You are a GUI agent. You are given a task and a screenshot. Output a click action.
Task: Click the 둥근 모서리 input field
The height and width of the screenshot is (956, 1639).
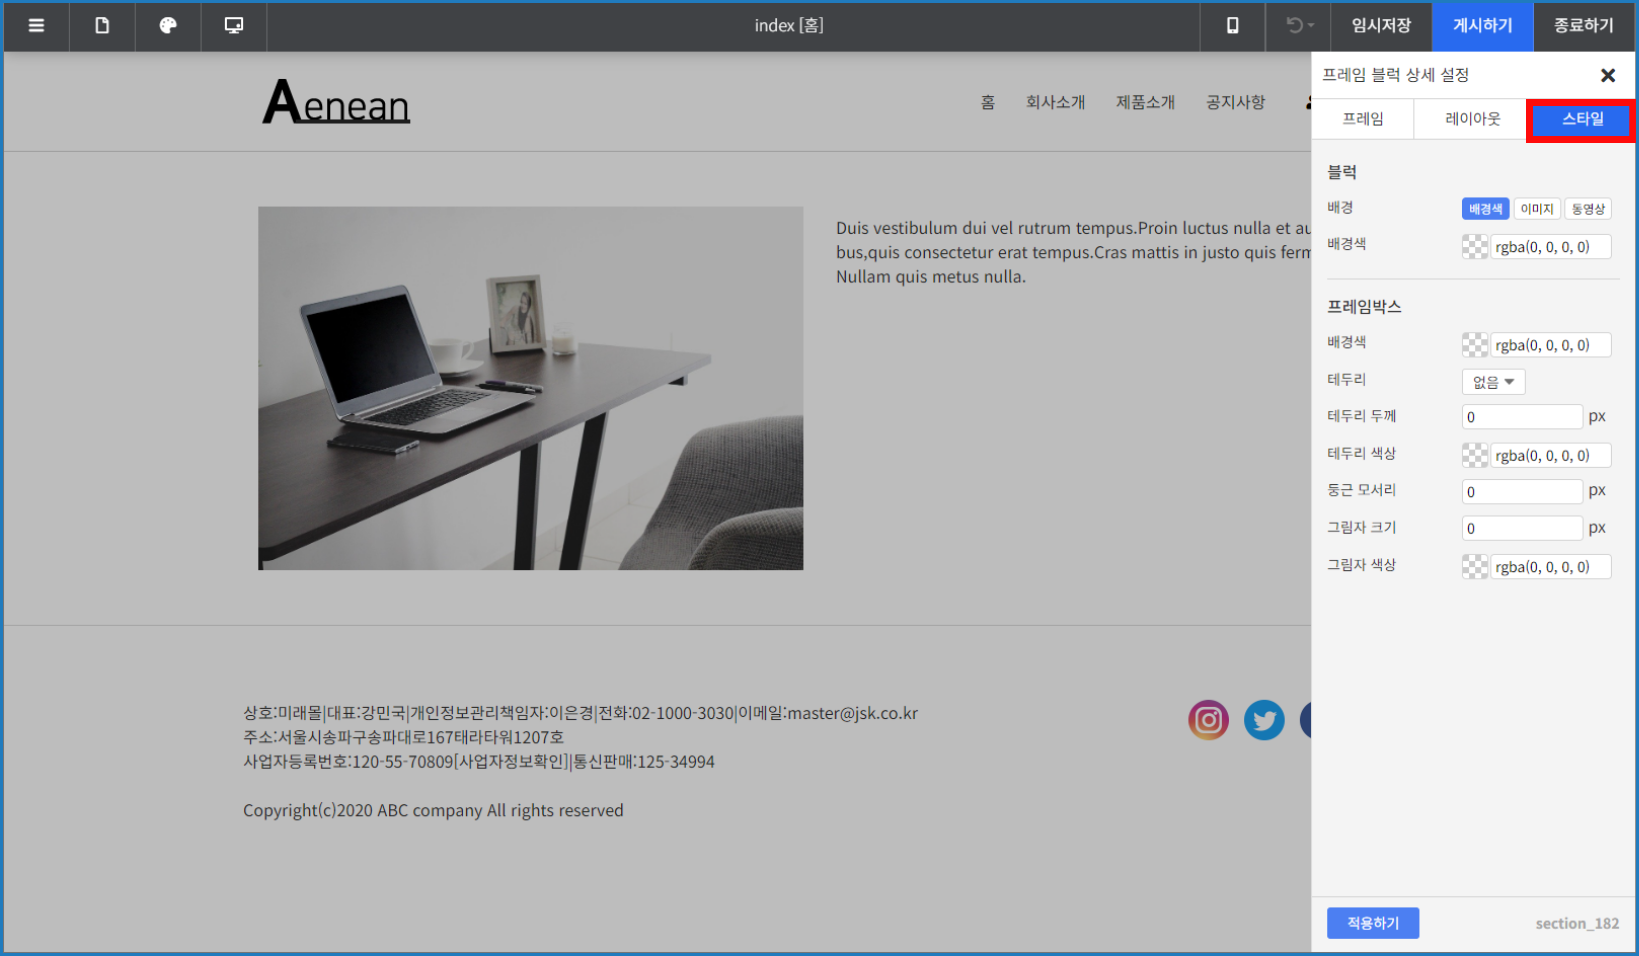(x=1521, y=492)
